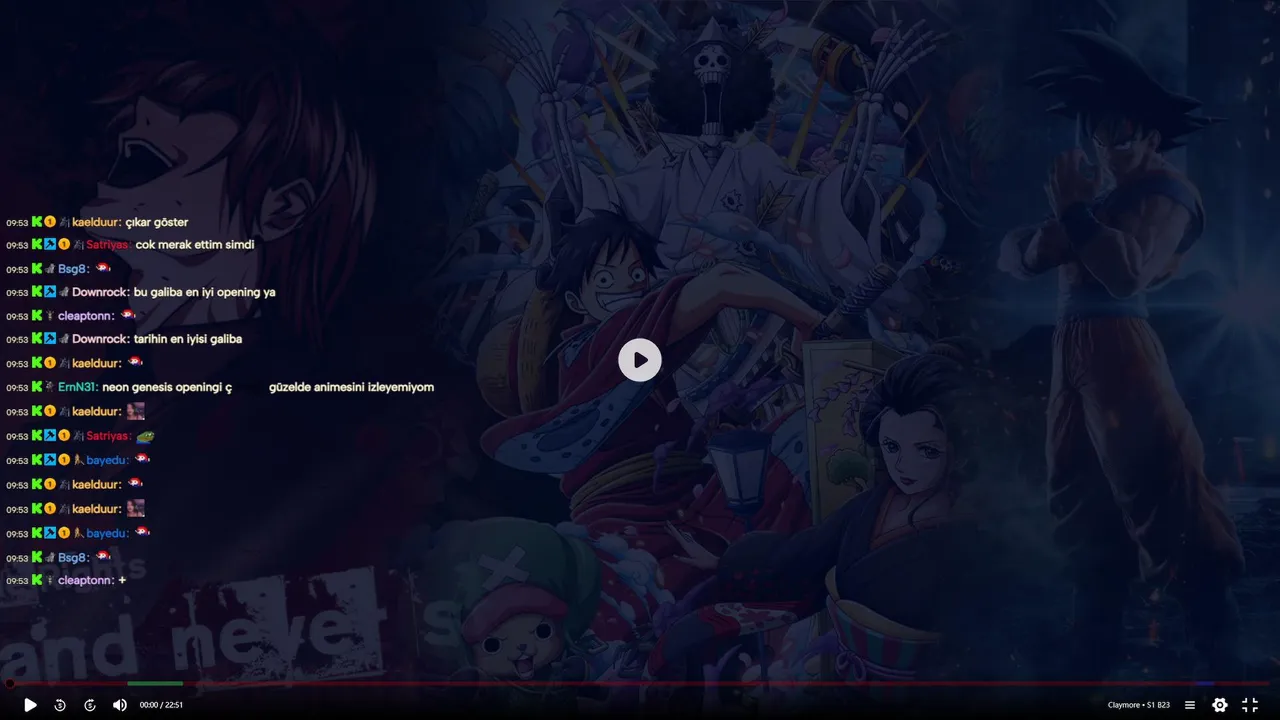Image resolution: width=1280 pixels, height=720 pixels.
Task: Skip ahead using the skip-forward icon
Action: coord(90,705)
